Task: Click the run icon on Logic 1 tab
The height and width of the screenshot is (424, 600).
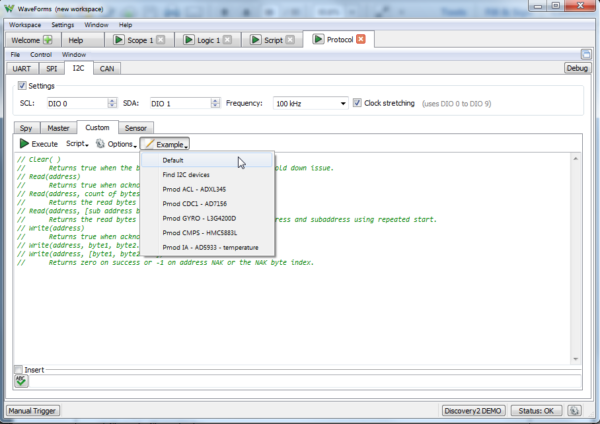Action: tap(188, 40)
